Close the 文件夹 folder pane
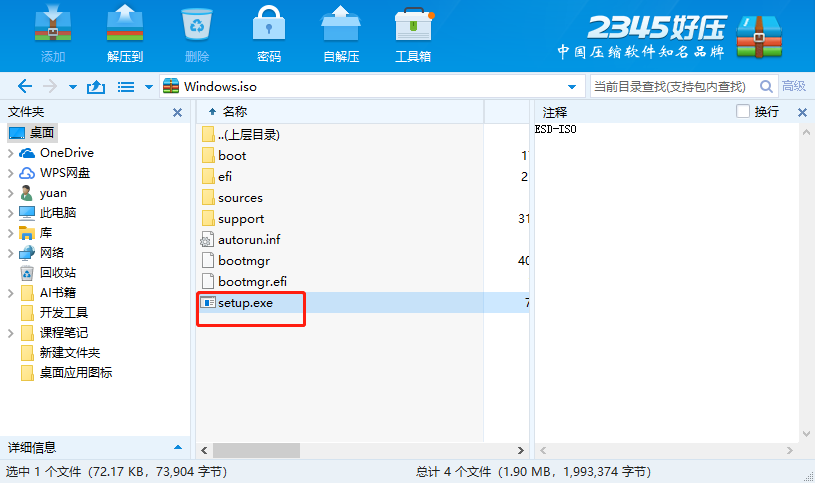Viewport: 815px width, 483px height. tap(177, 112)
